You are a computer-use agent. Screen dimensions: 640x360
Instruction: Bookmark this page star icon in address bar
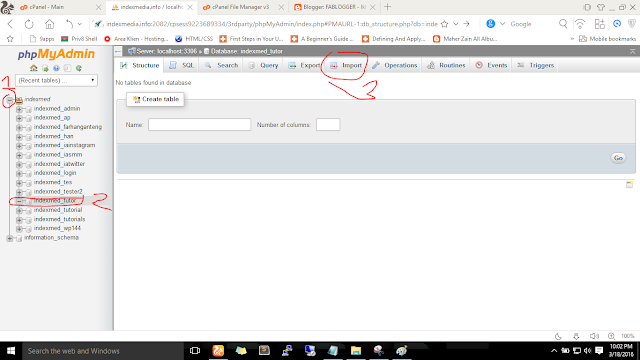pos(445,24)
